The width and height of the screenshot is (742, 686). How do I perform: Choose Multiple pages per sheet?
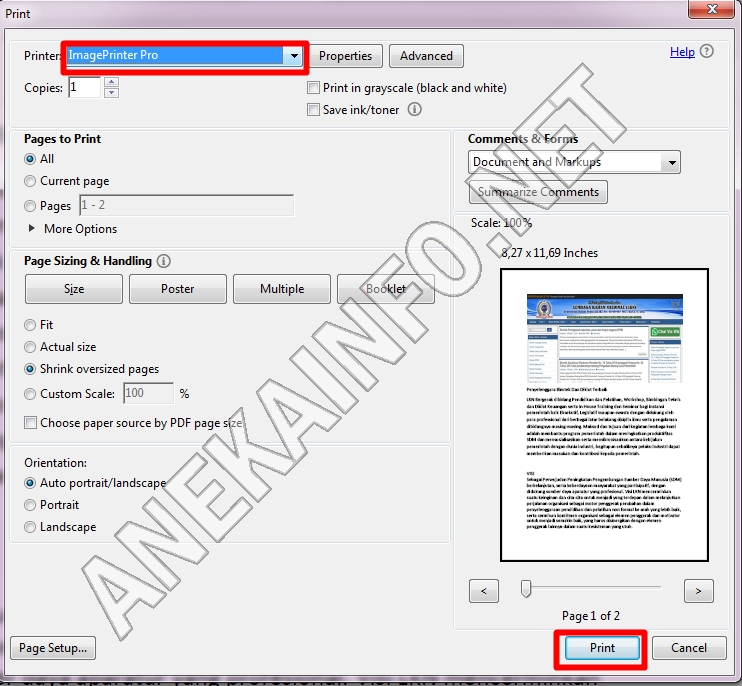pos(282,289)
